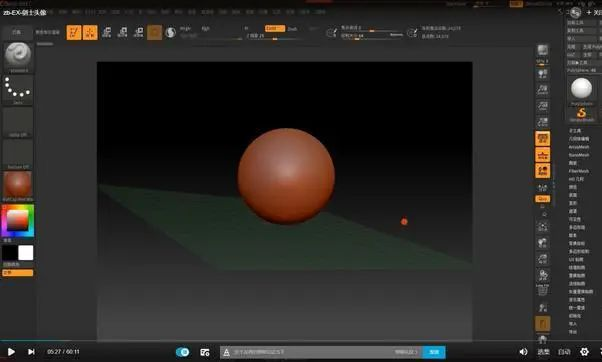Expand the 多边形组 subpalette
602x362 pixels.
click(x=577, y=227)
